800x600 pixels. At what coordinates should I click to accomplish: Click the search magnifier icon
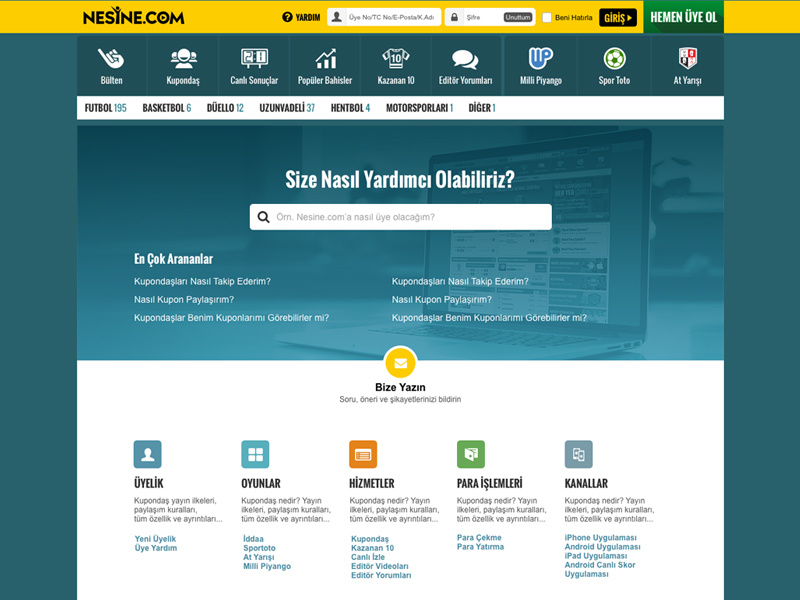263,217
